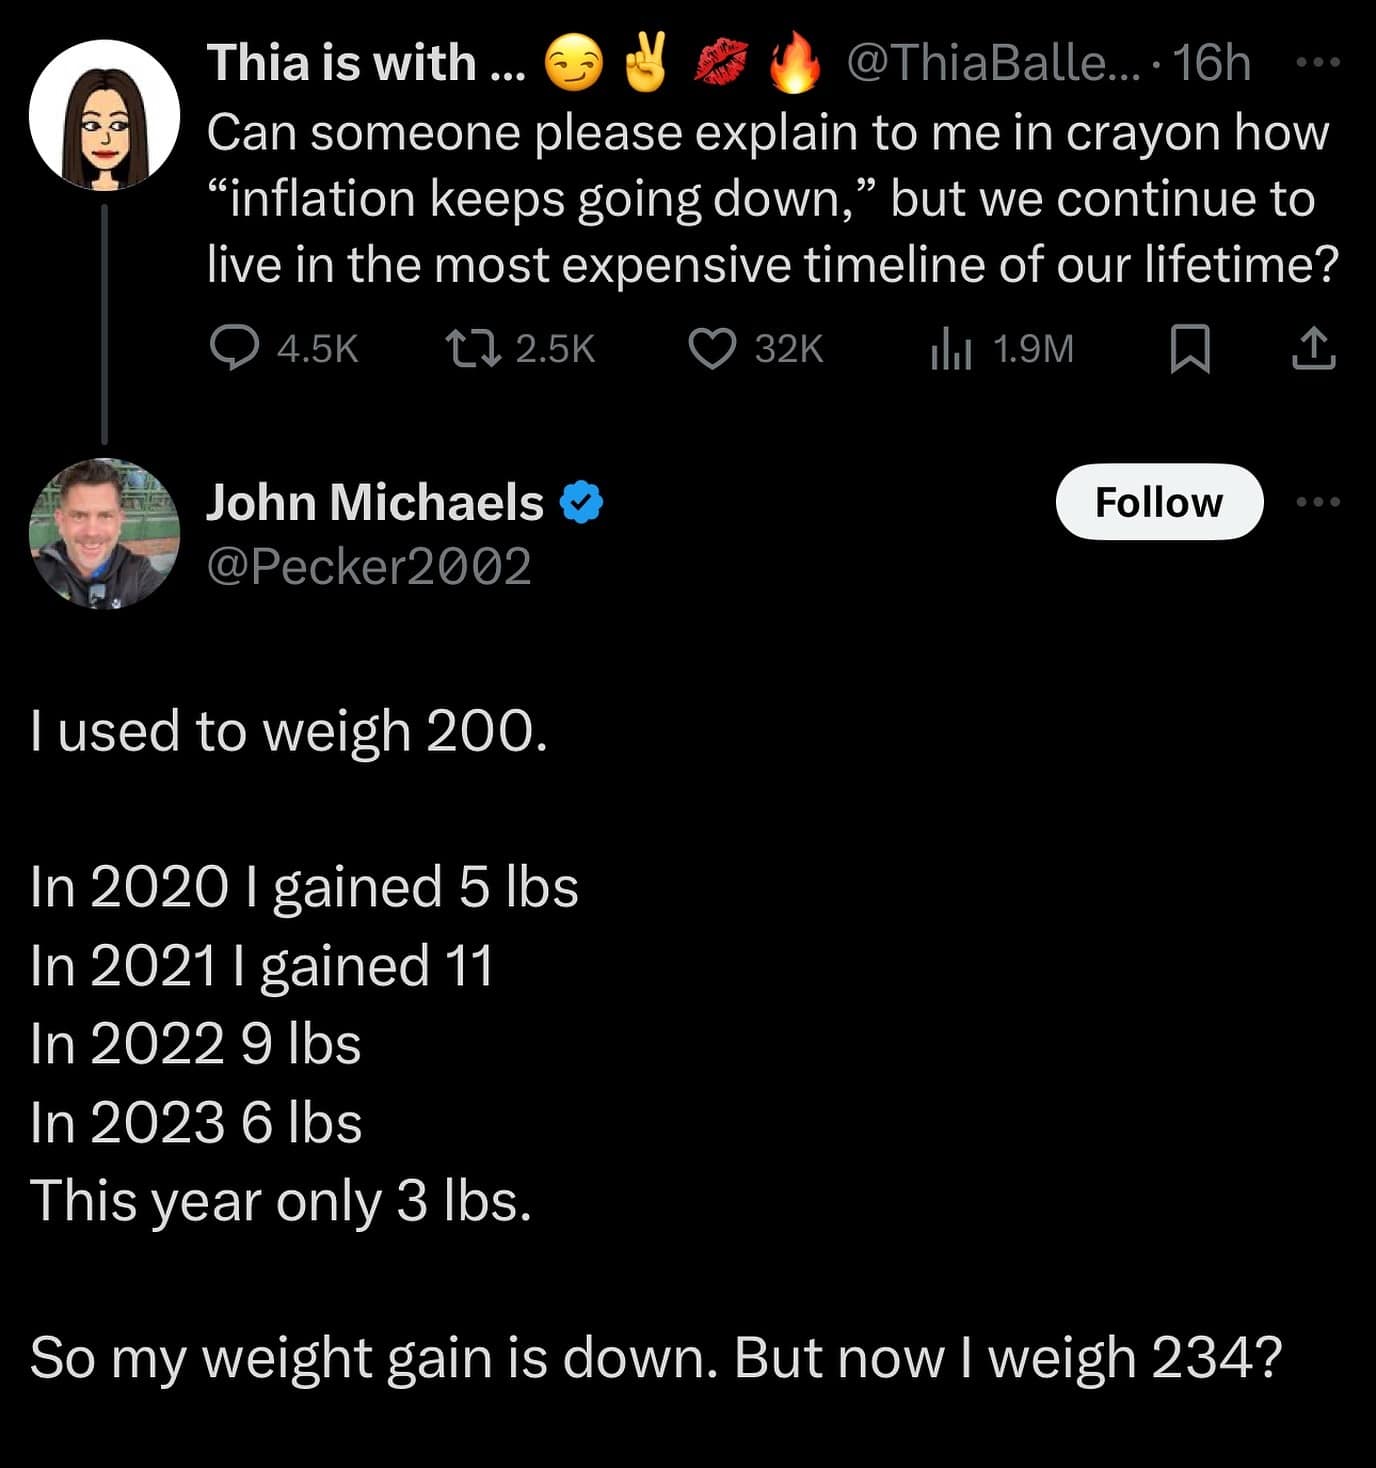Bookmark Thia's inflation tweet
The height and width of the screenshot is (1468, 1376).
point(1190,349)
